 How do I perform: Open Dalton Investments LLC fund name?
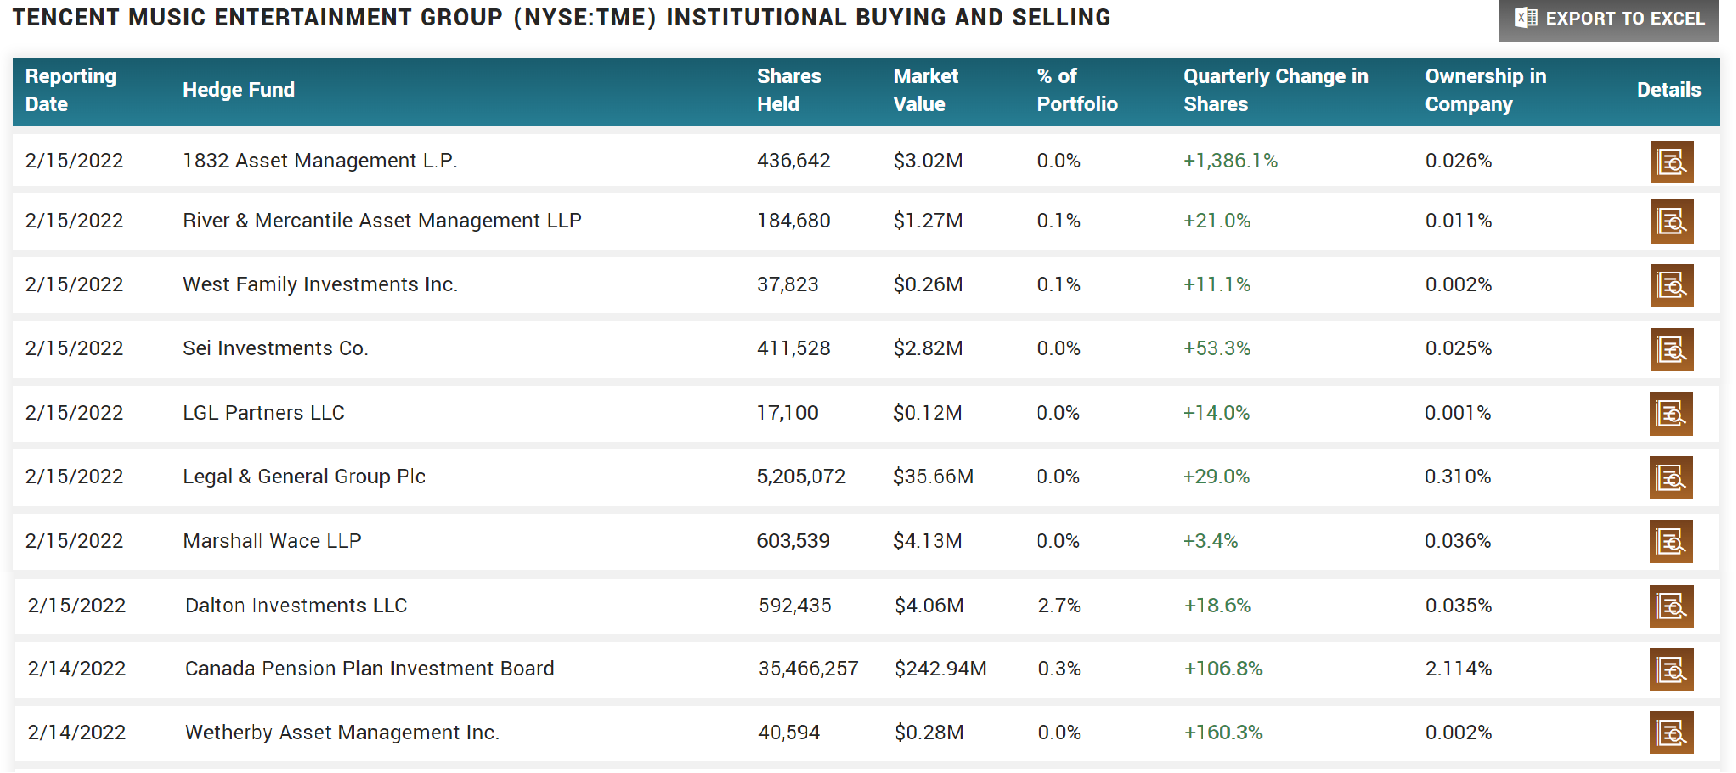pos(296,606)
